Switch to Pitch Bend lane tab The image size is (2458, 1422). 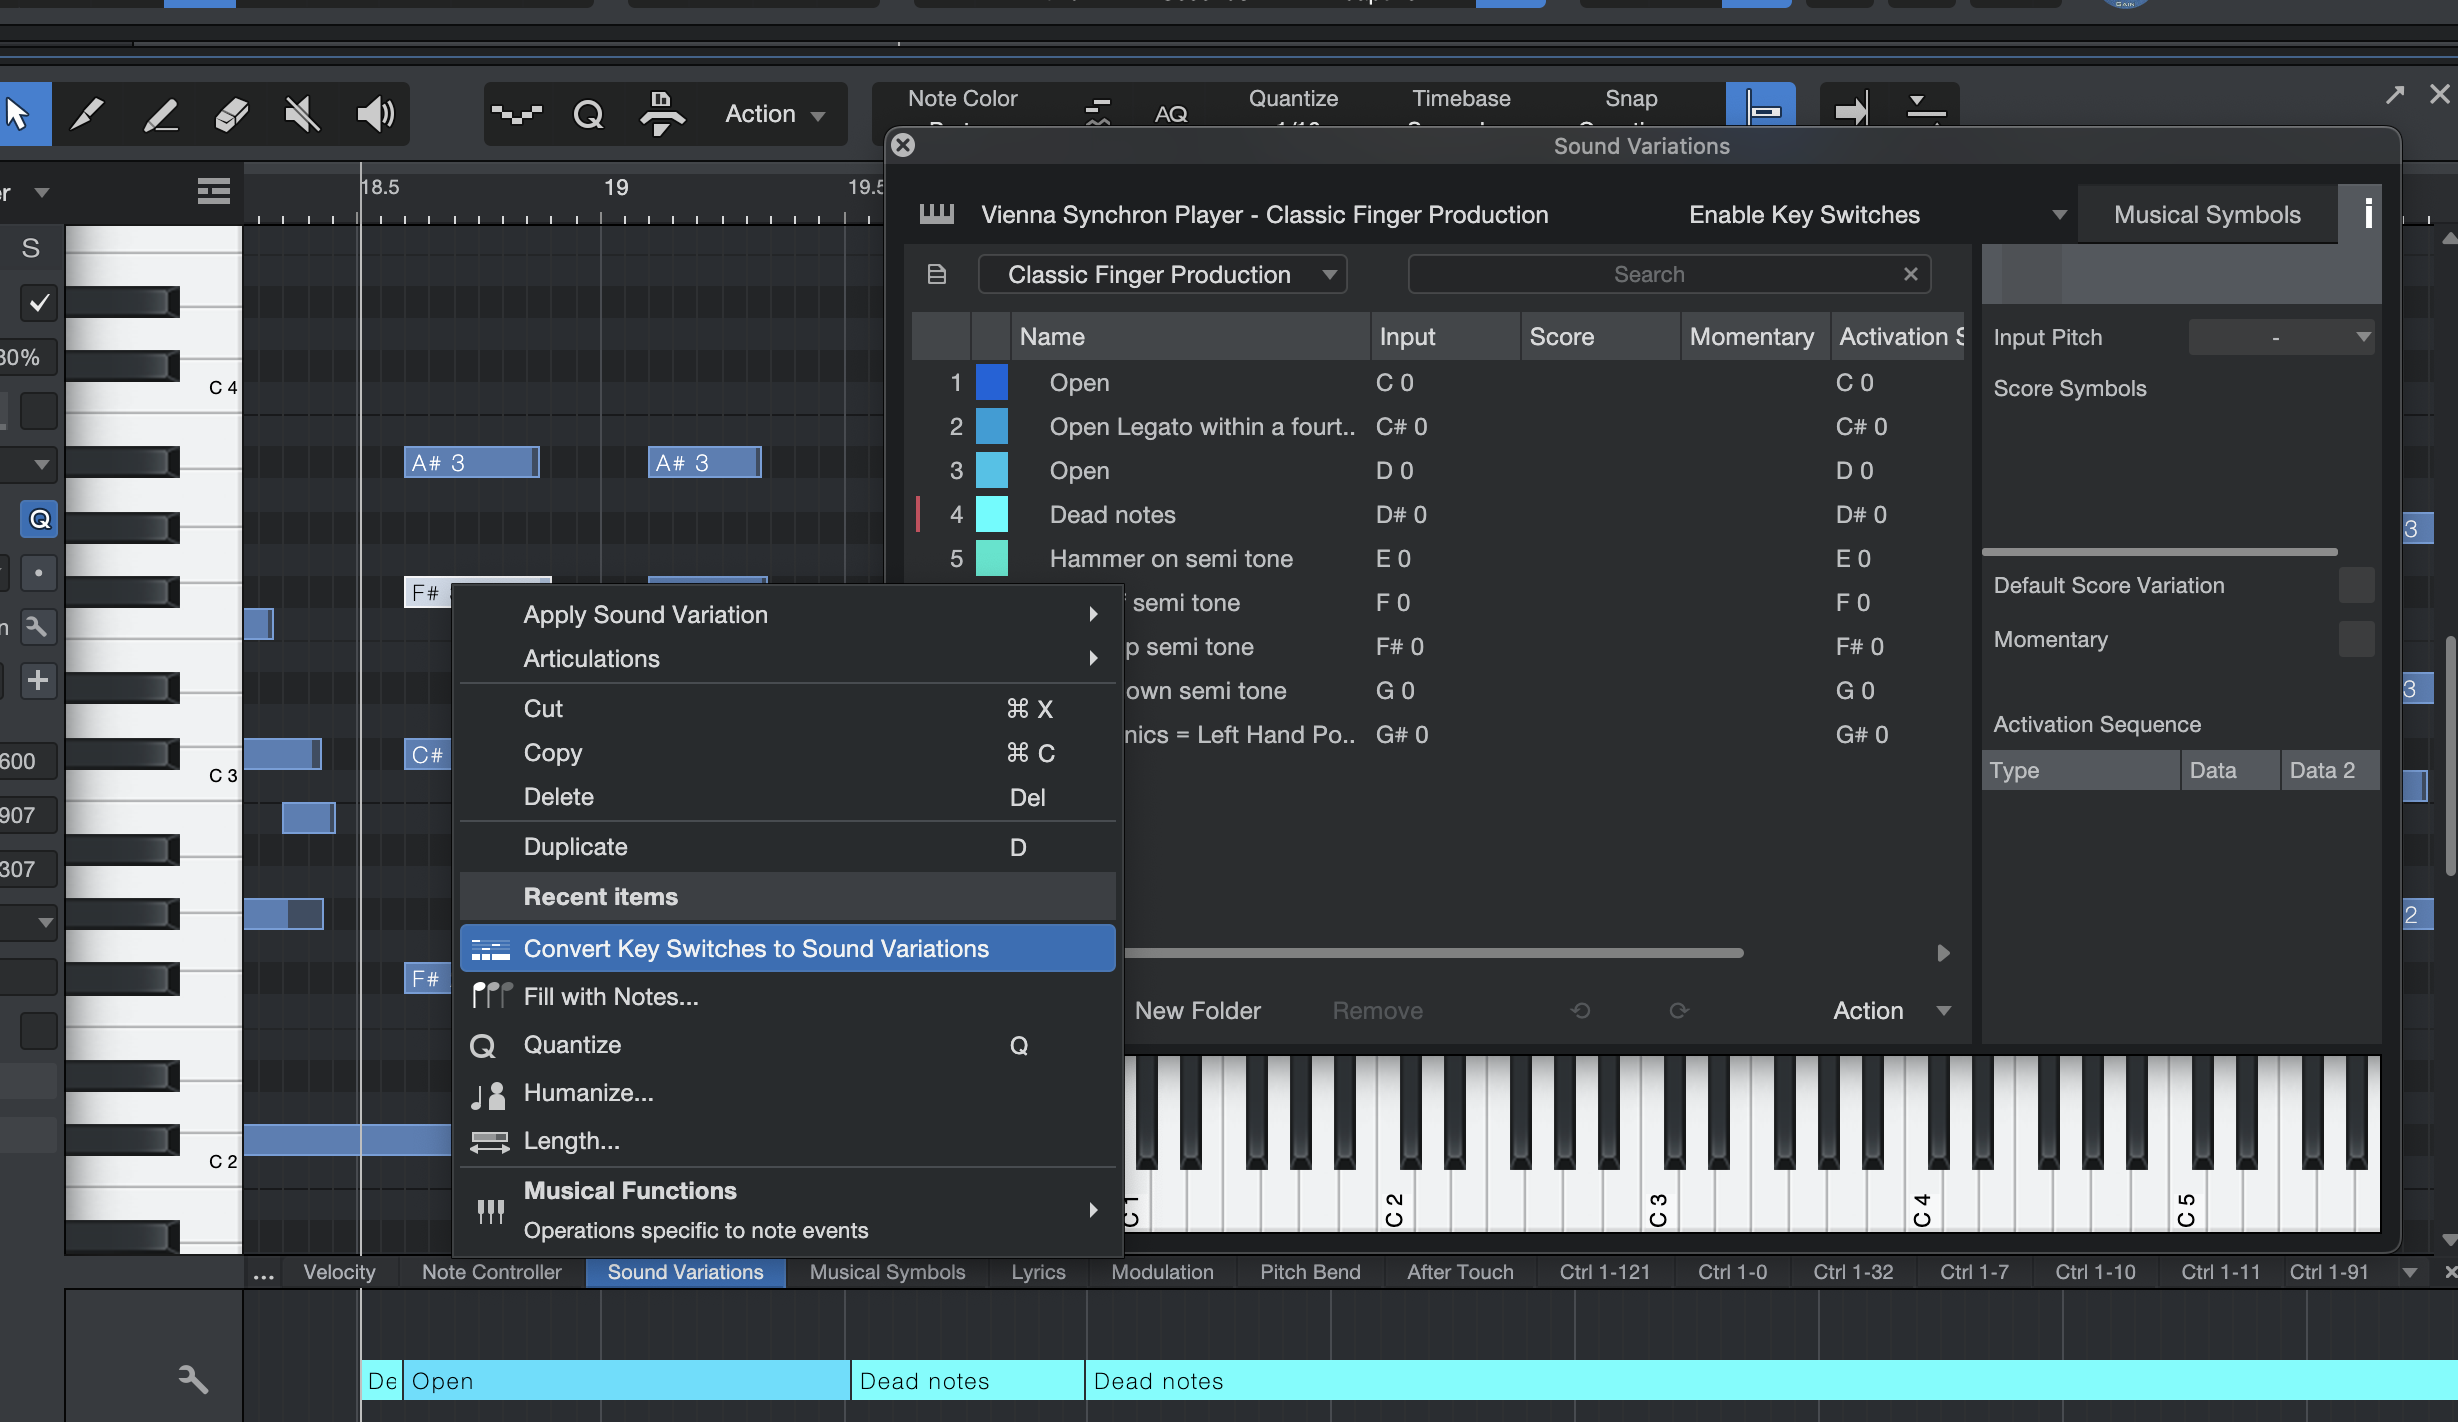pos(1310,1272)
